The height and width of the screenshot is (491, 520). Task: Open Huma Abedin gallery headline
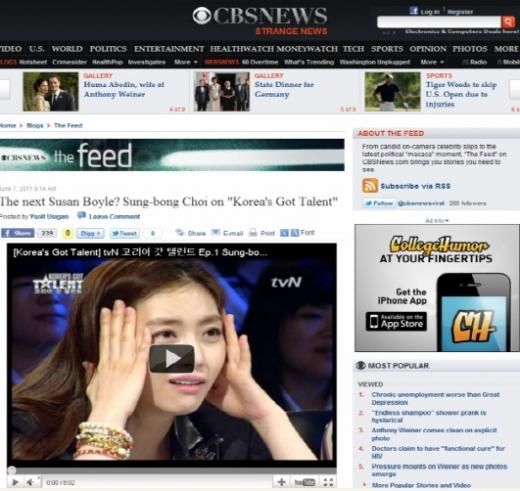click(124, 89)
